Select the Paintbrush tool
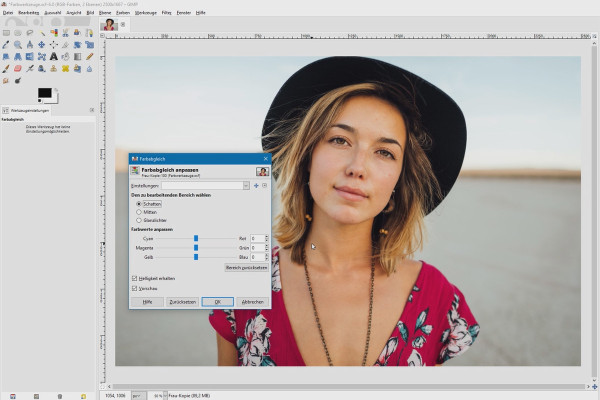Screen dimensions: 600x400 tap(6, 69)
